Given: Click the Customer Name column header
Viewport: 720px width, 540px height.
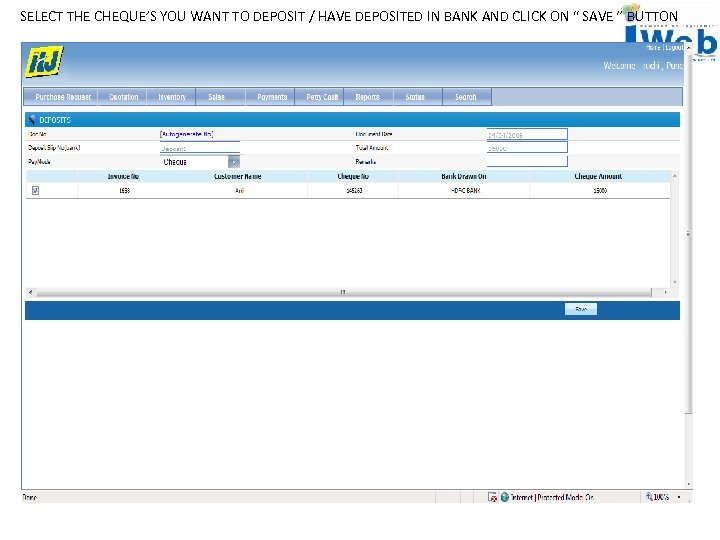Looking at the screenshot, I should click(237, 176).
